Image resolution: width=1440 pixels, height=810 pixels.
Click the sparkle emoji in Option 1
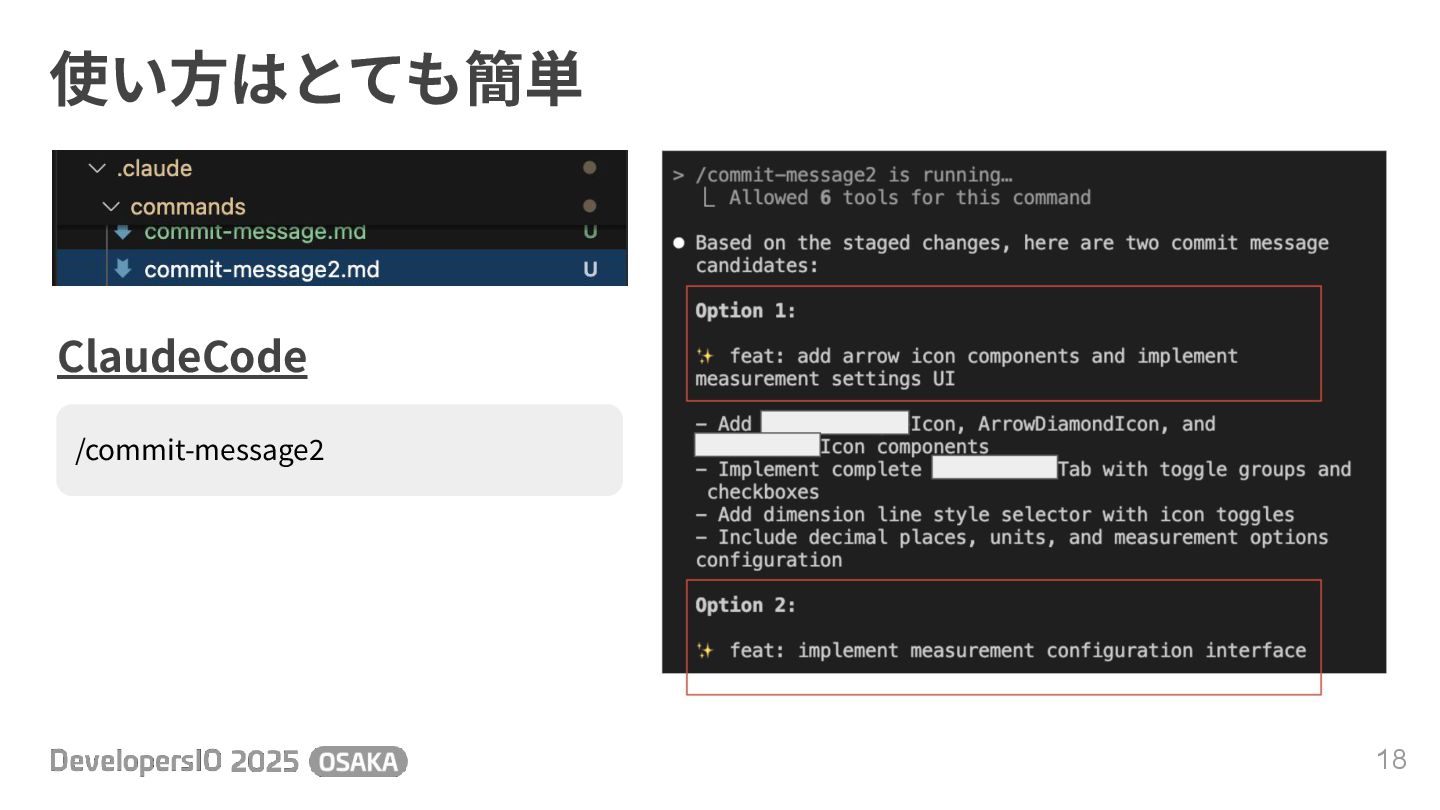(705, 357)
